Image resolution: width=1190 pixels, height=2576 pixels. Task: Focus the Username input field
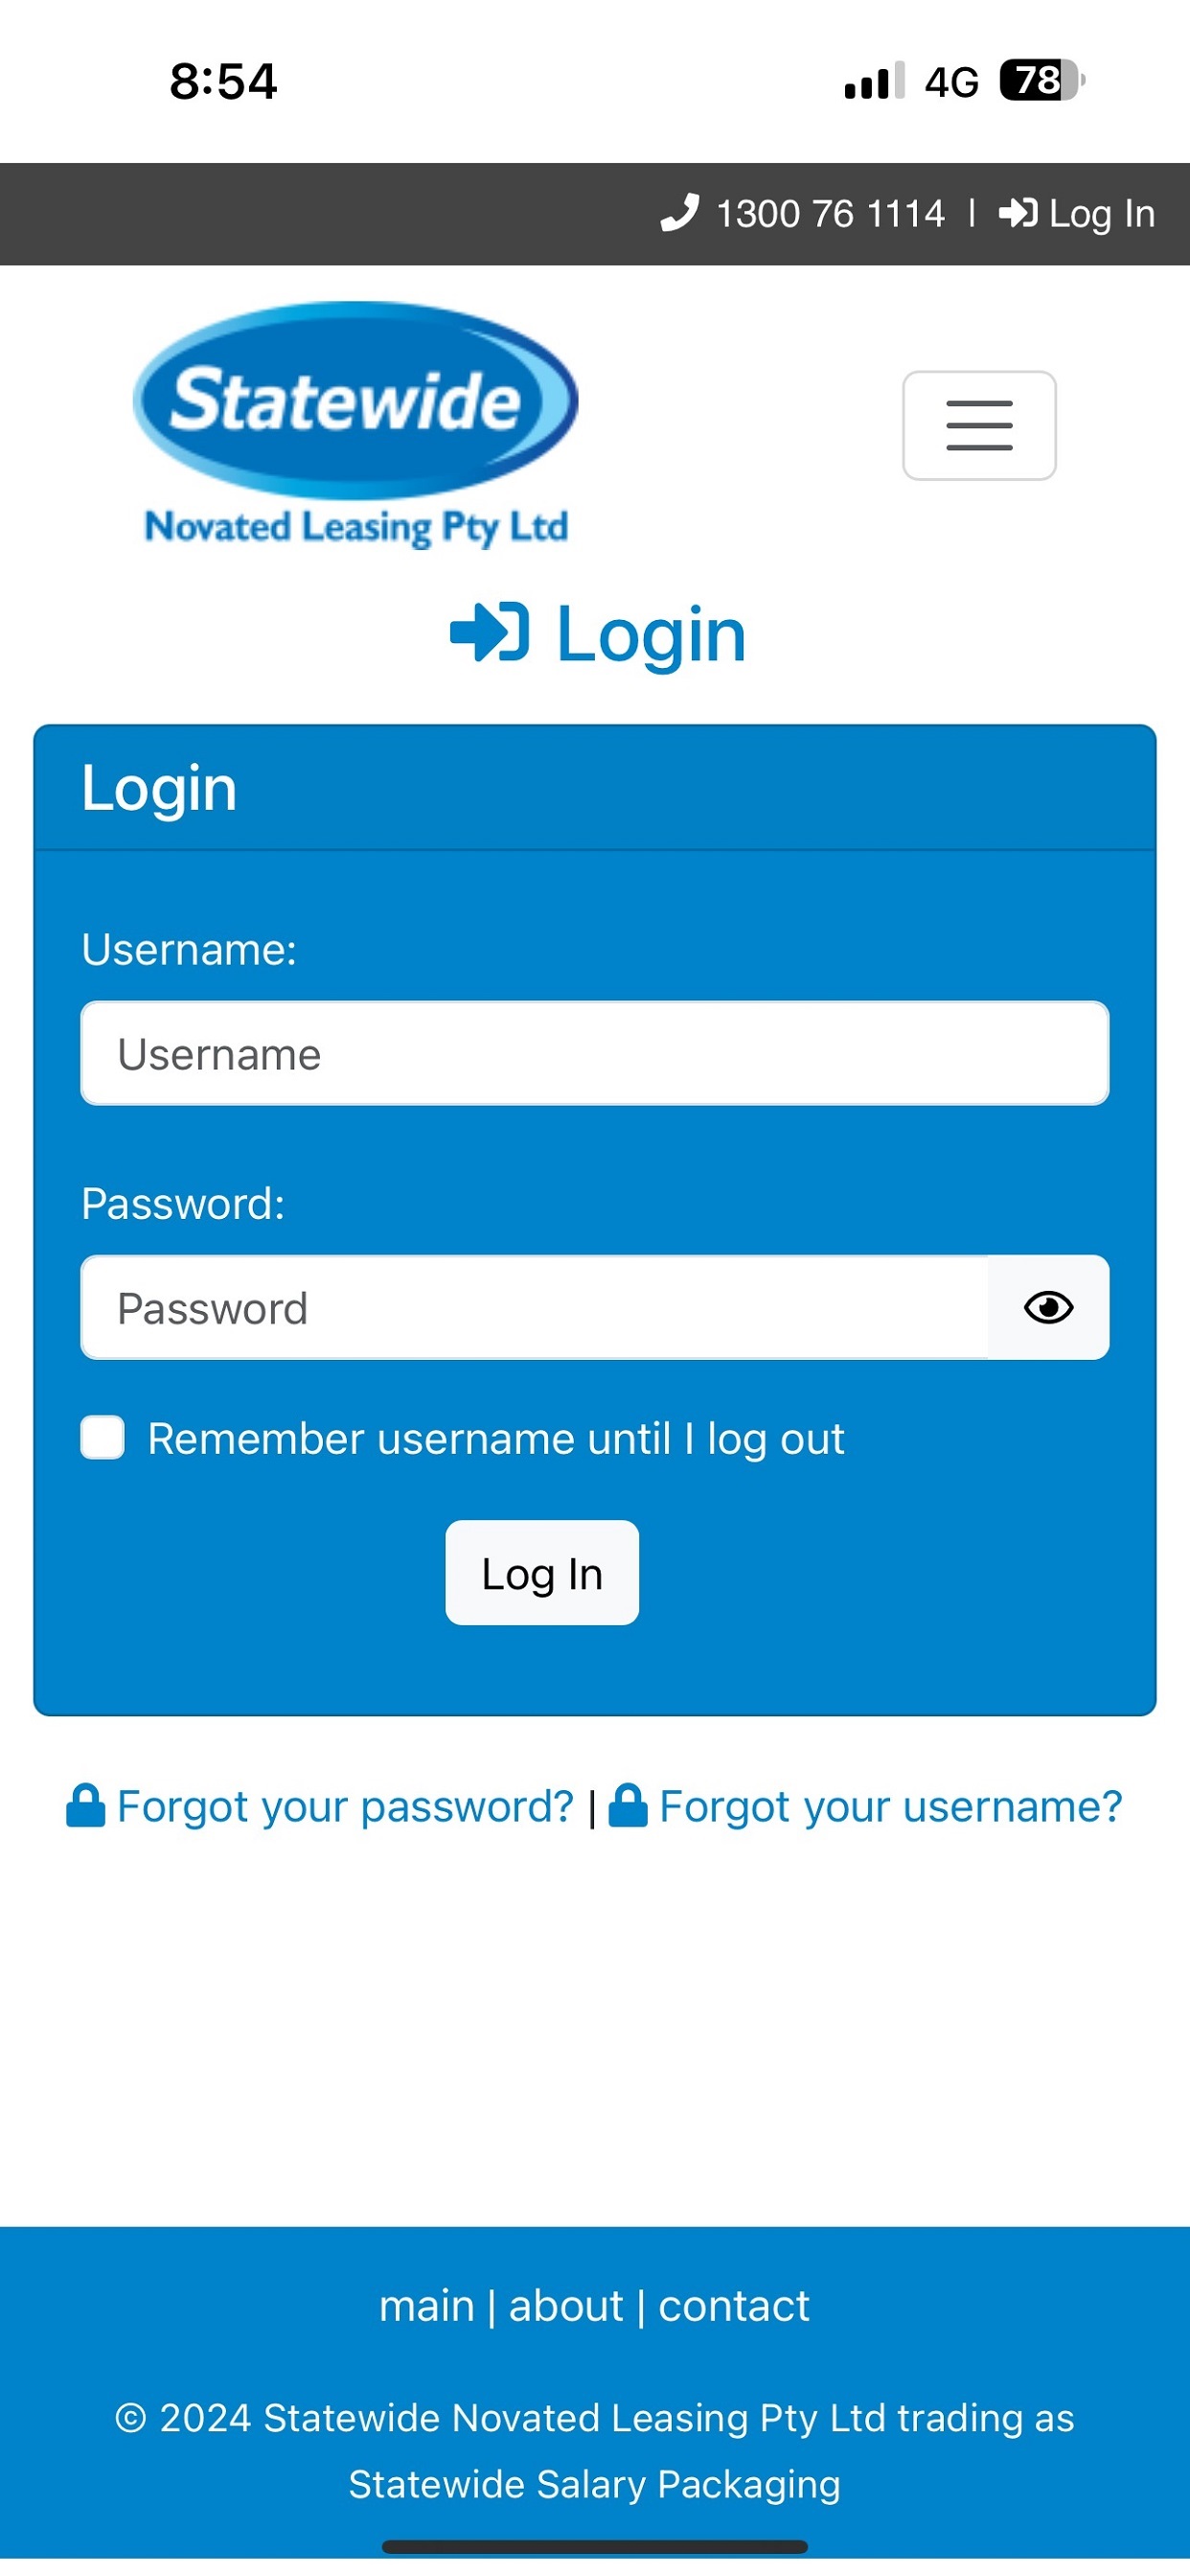[594, 1053]
